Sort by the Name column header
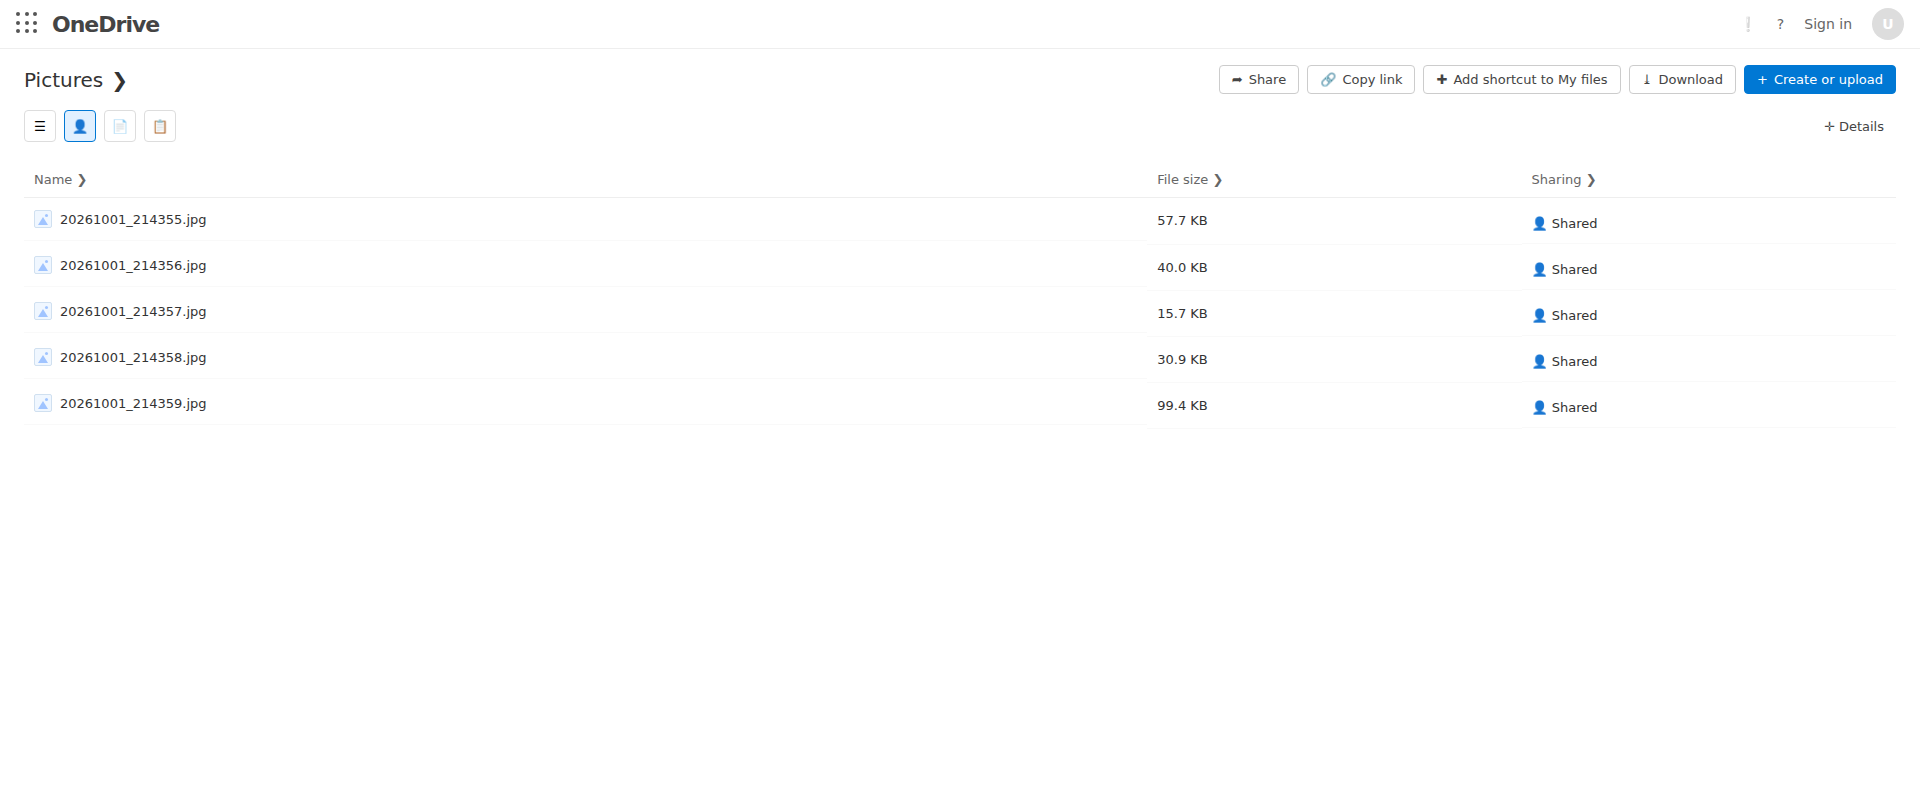 click(x=60, y=180)
